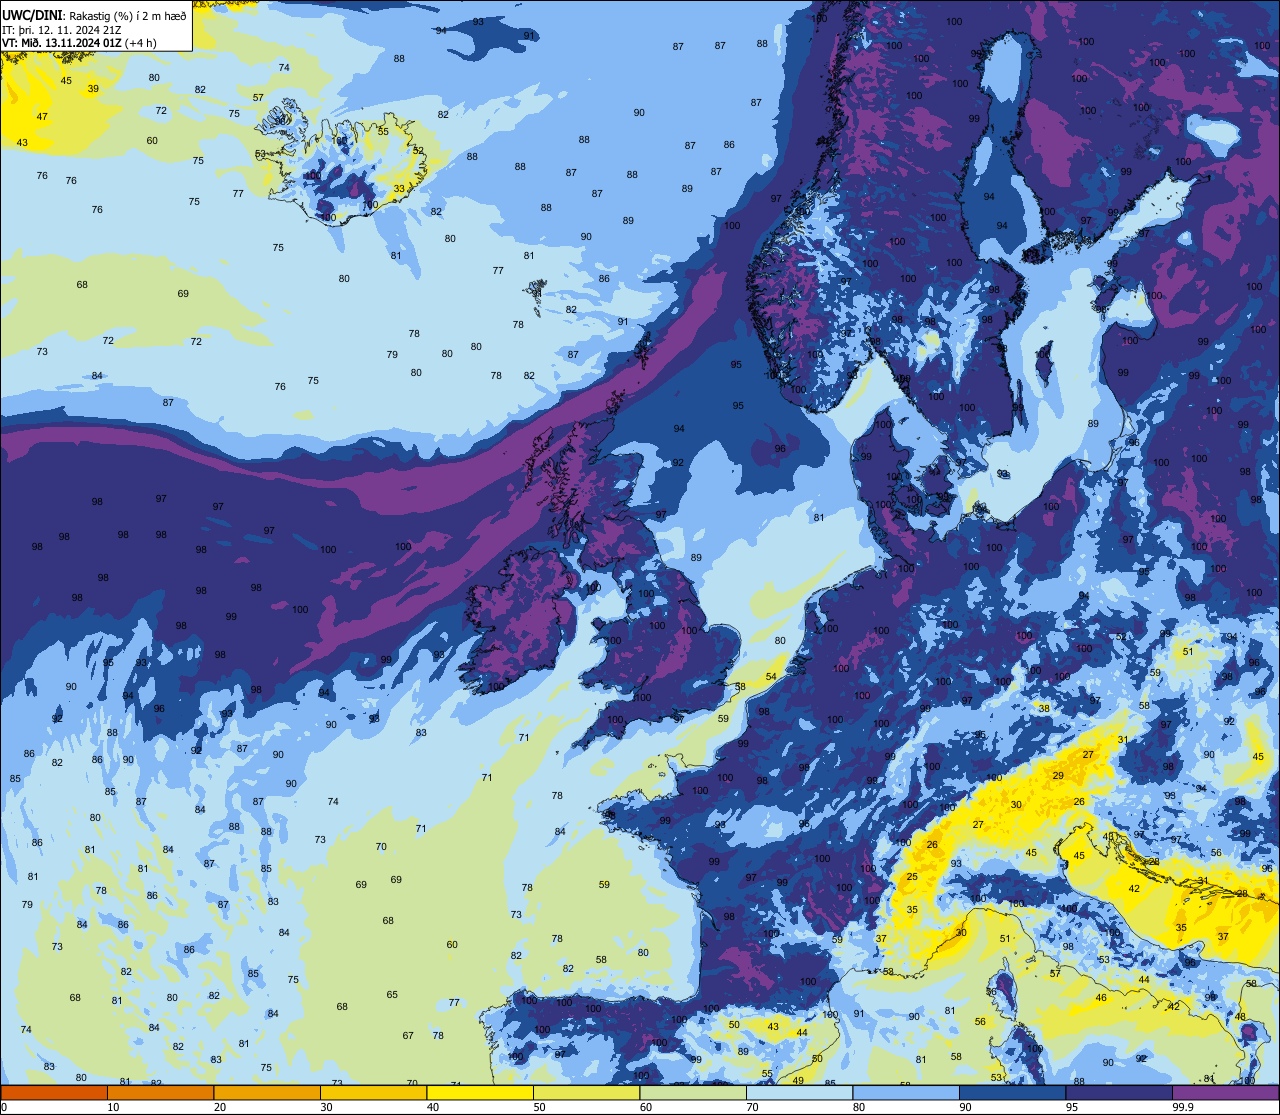Click the humidity value '29' on the map
Screen dimensions: 1280x1115
point(1058,776)
